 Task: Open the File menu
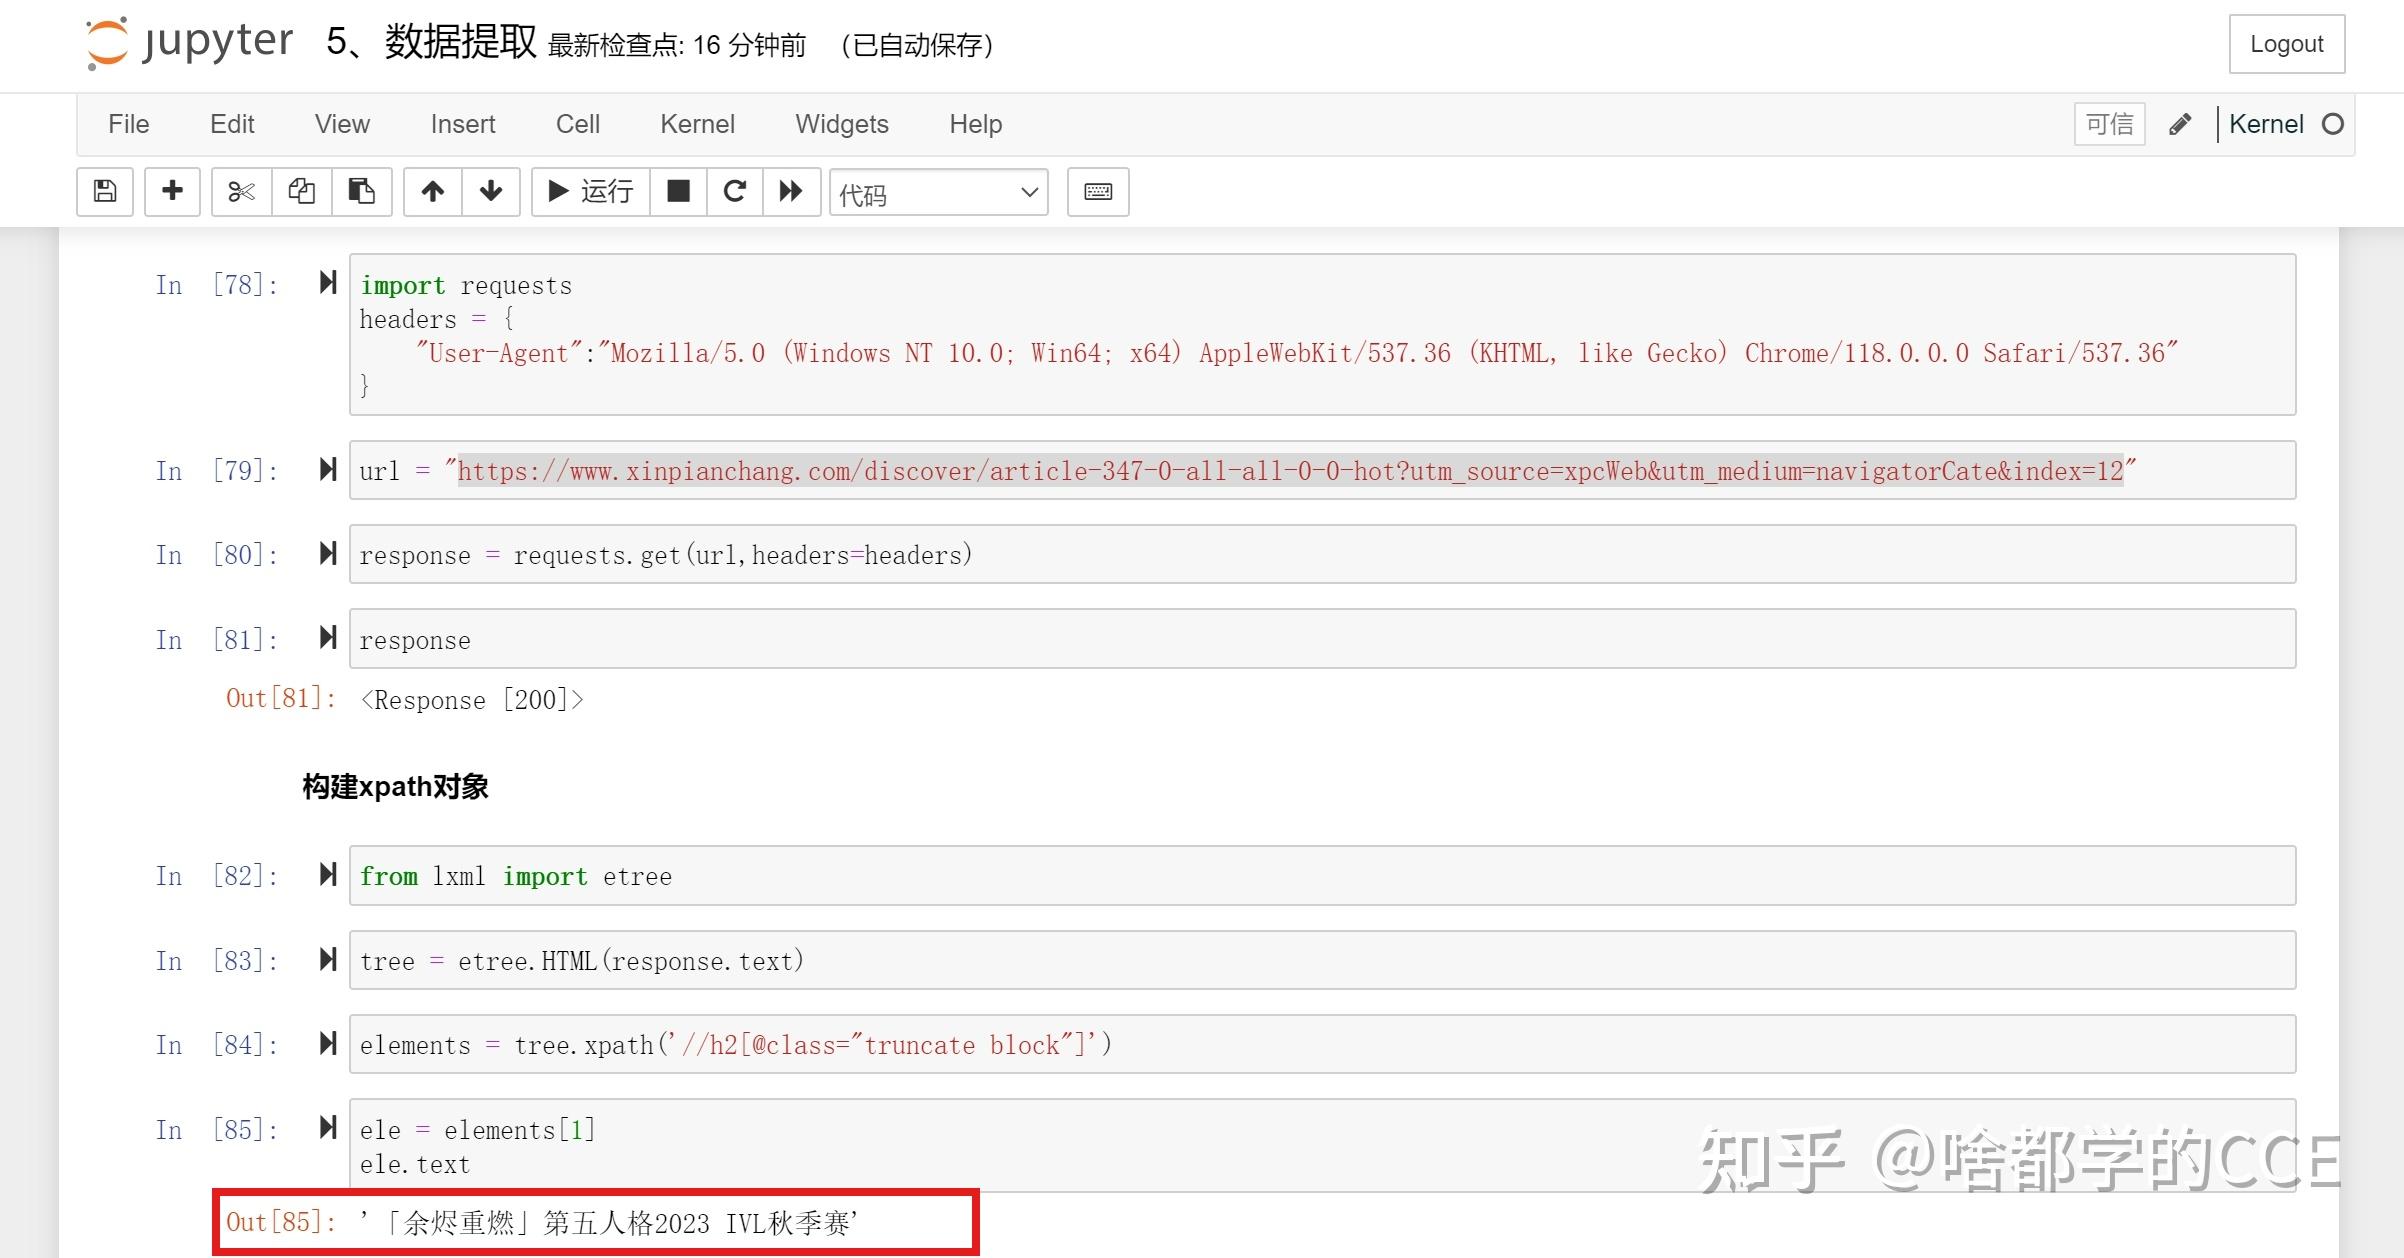point(129,124)
